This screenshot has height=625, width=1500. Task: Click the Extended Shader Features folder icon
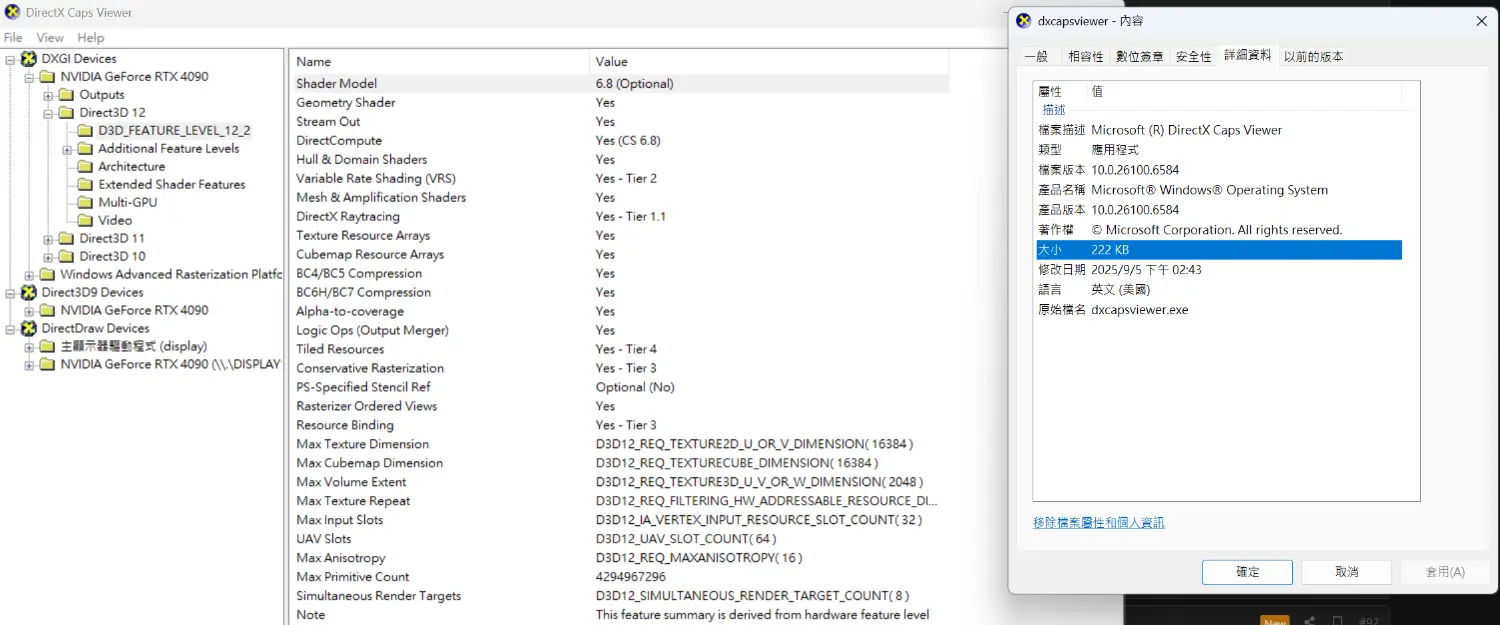[85, 185]
